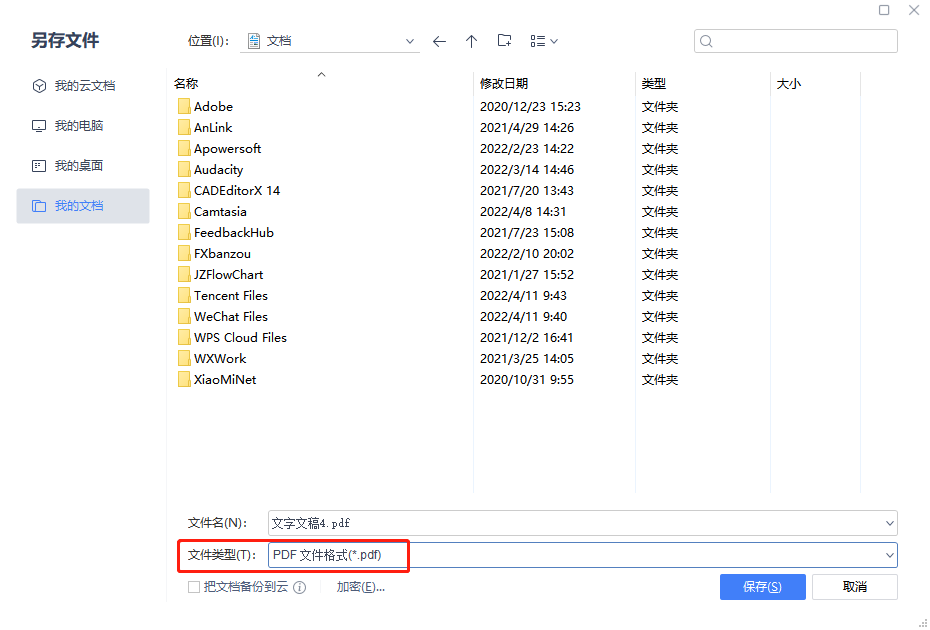The image size is (930, 630).
Task: Click the Apowersoft folder icon
Action: (x=184, y=148)
